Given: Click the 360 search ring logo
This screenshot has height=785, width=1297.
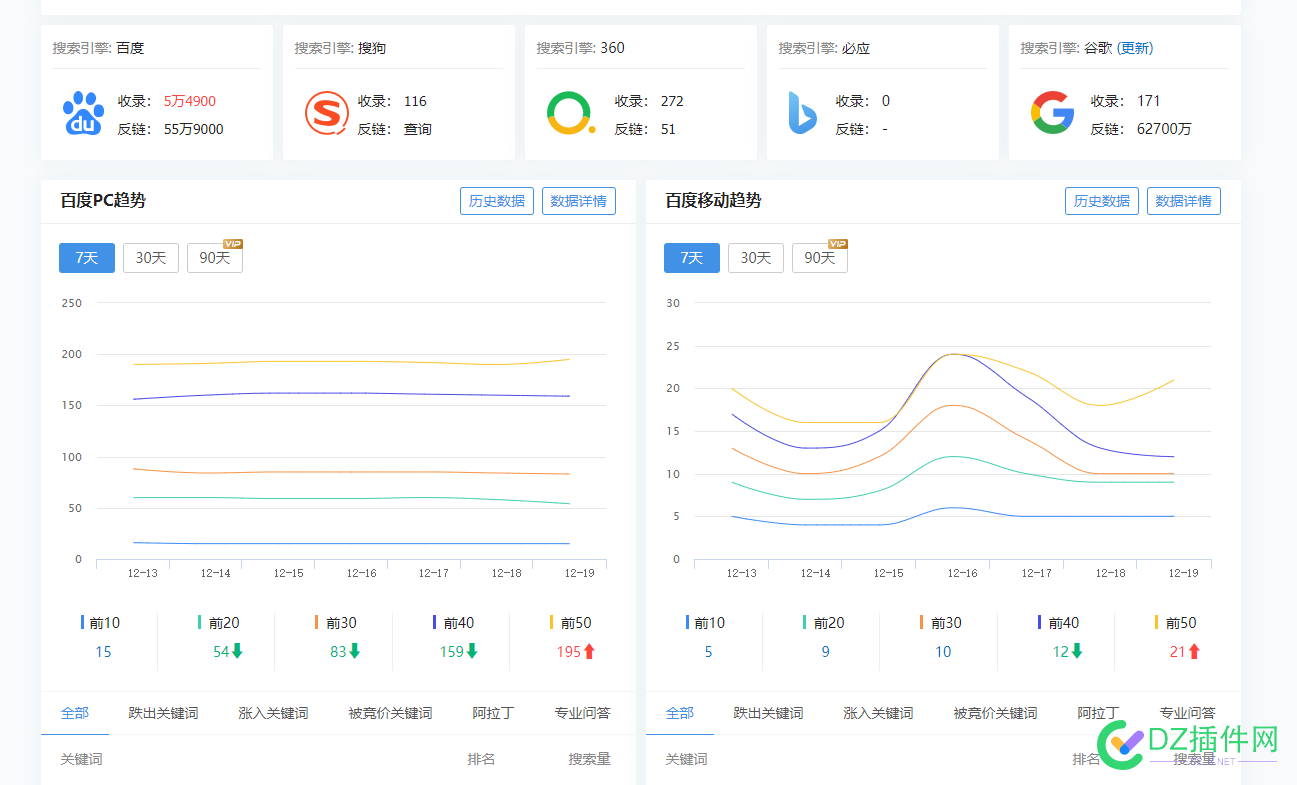Looking at the screenshot, I should click(570, 113).
